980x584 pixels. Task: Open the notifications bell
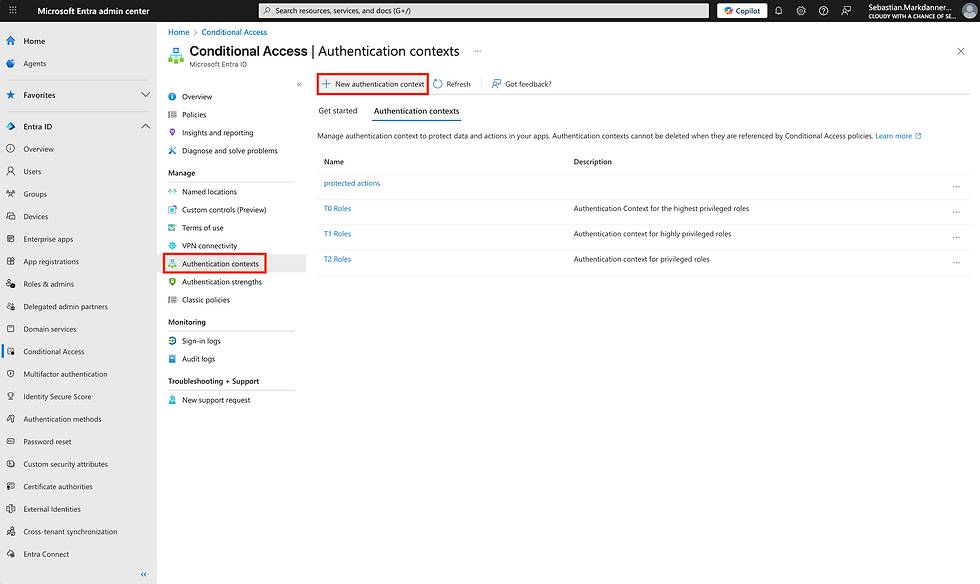coord(779,11)
